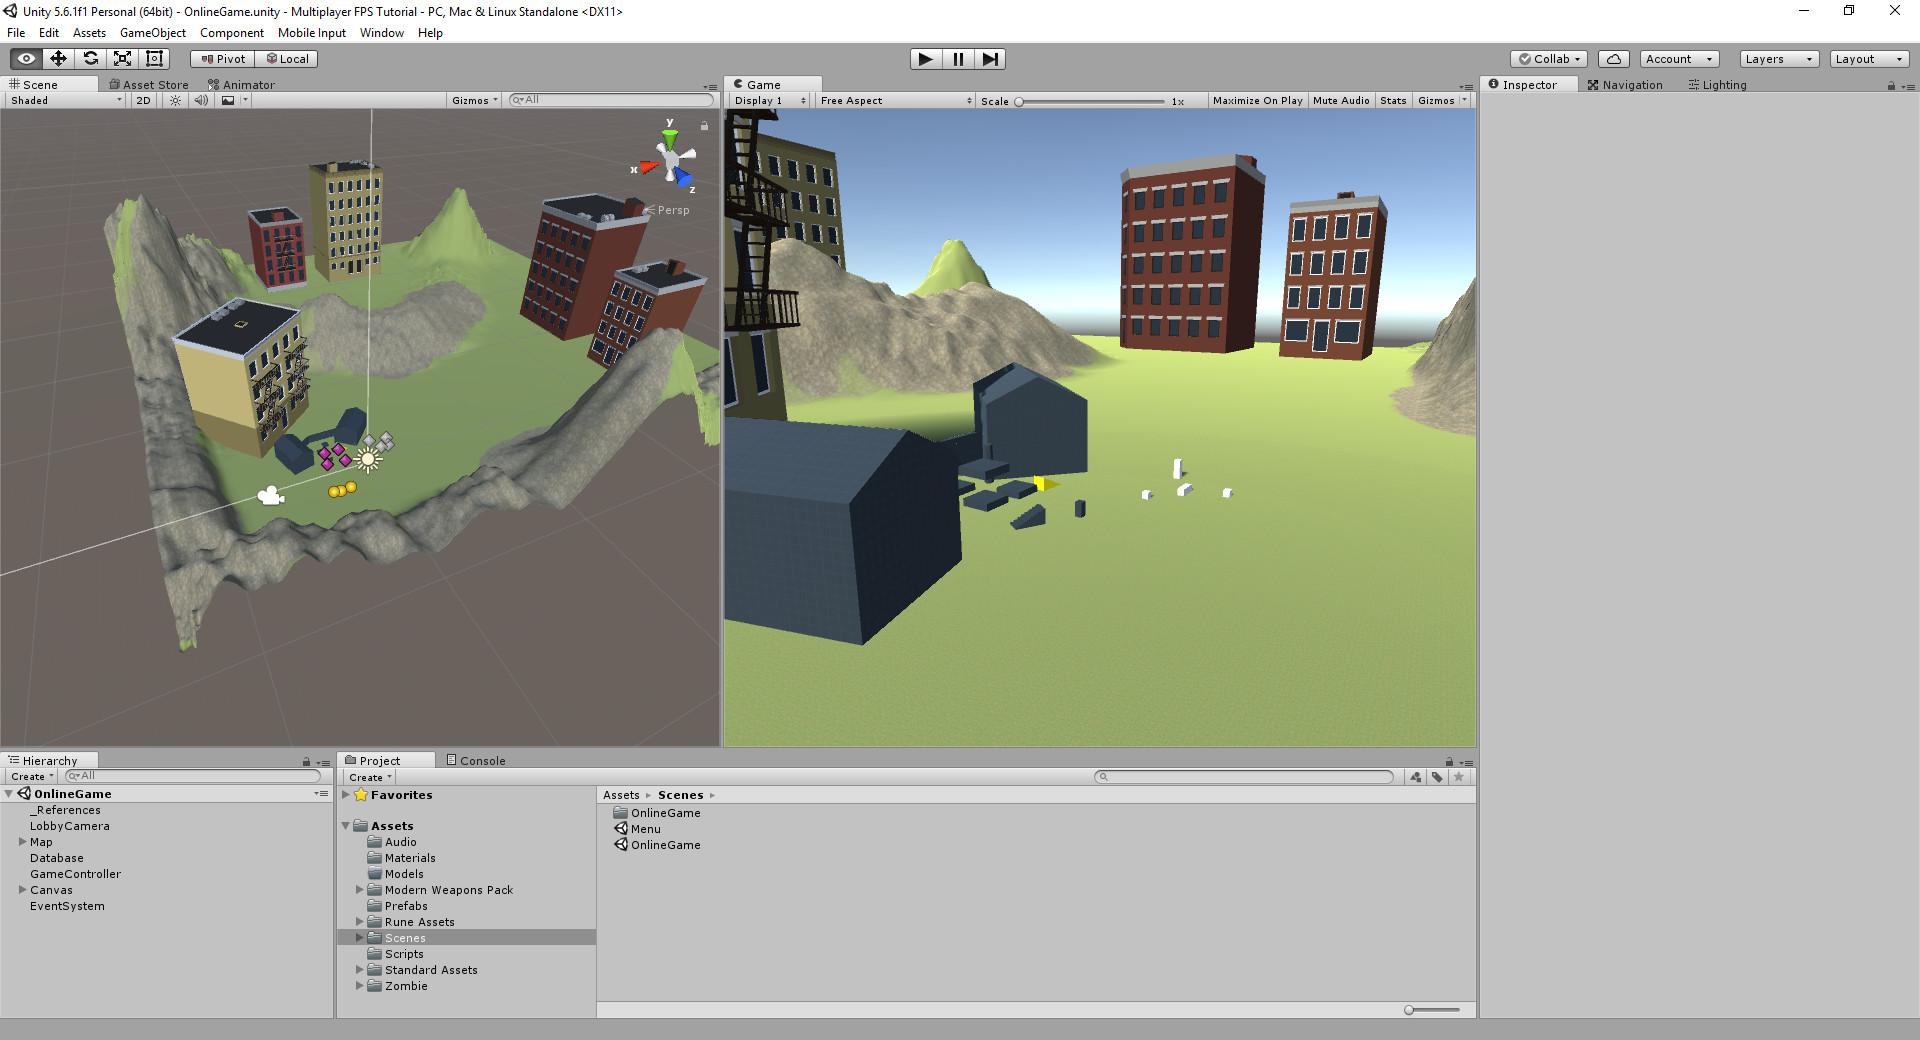The height and width of the screenshot is (1040, 1920).
Task: Select the Rect transform tool
Action: 153,58
